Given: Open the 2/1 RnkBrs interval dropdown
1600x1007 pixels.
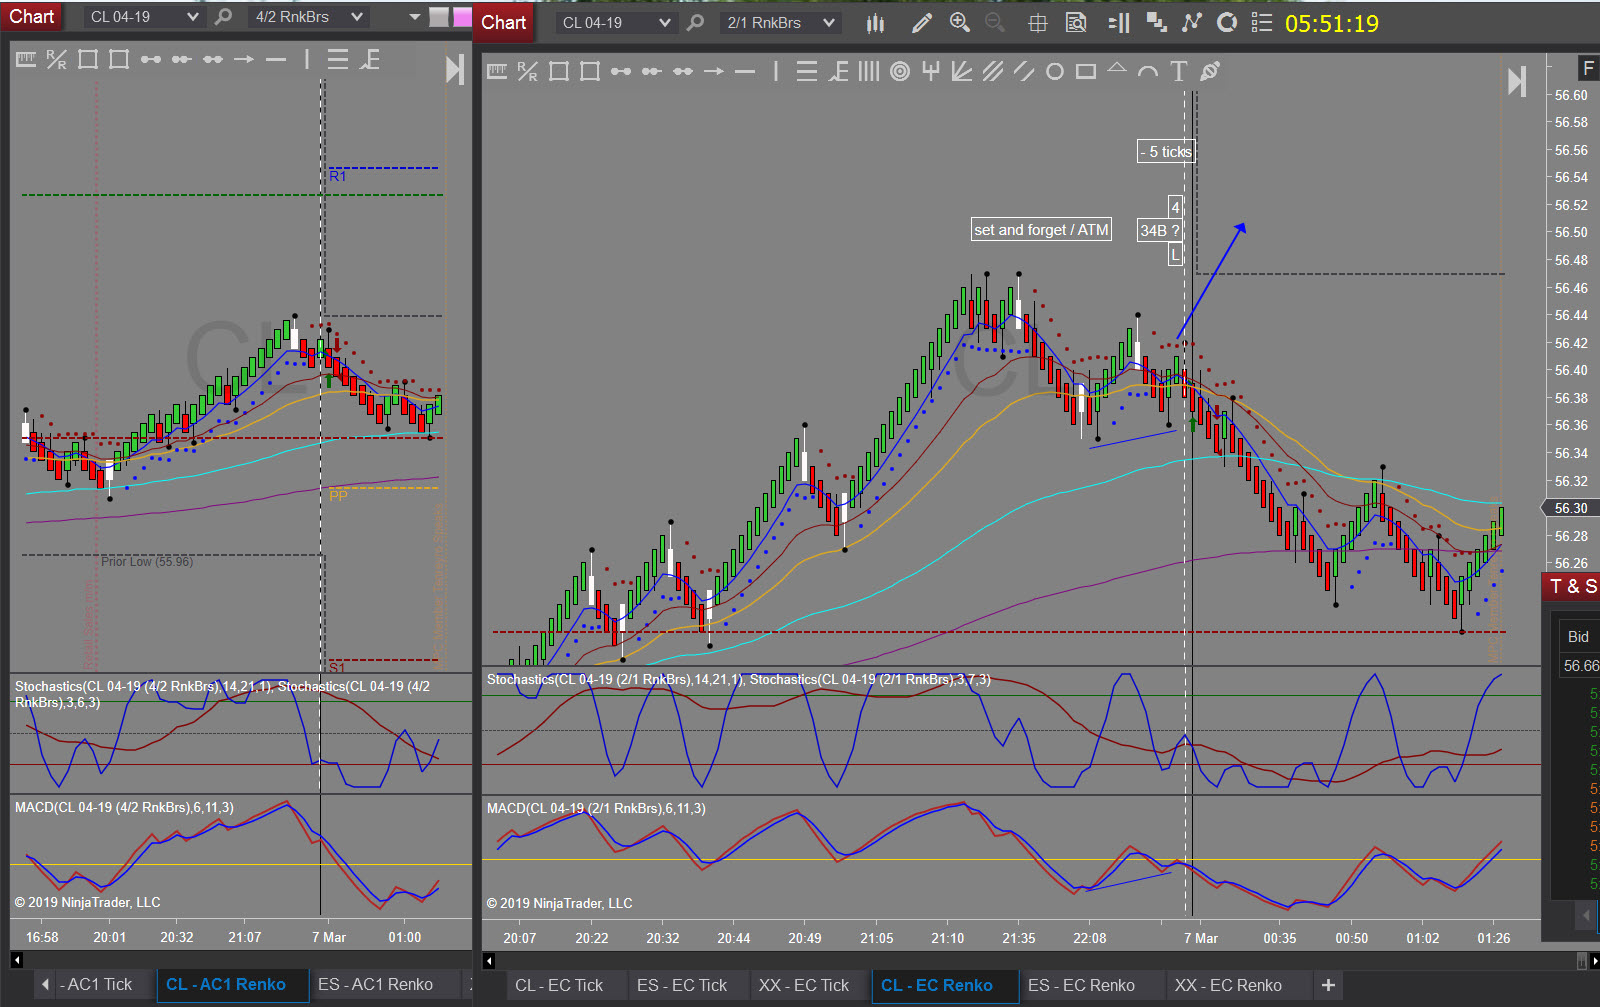Looking at the screenshot, I should point(780,23).
